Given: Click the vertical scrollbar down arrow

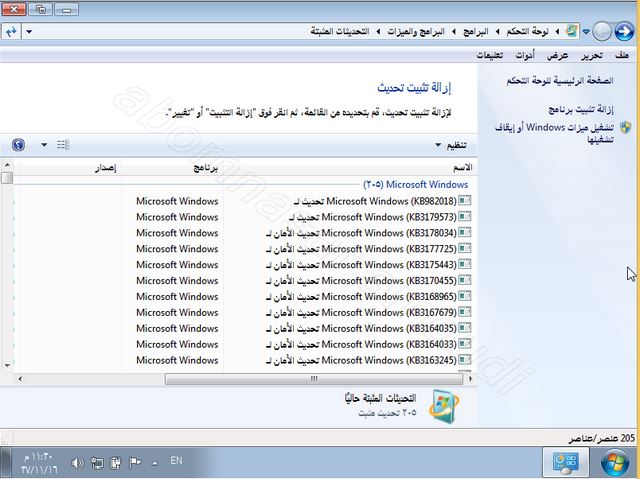Looking at the screenshot, I should click(x=7, y=365).
